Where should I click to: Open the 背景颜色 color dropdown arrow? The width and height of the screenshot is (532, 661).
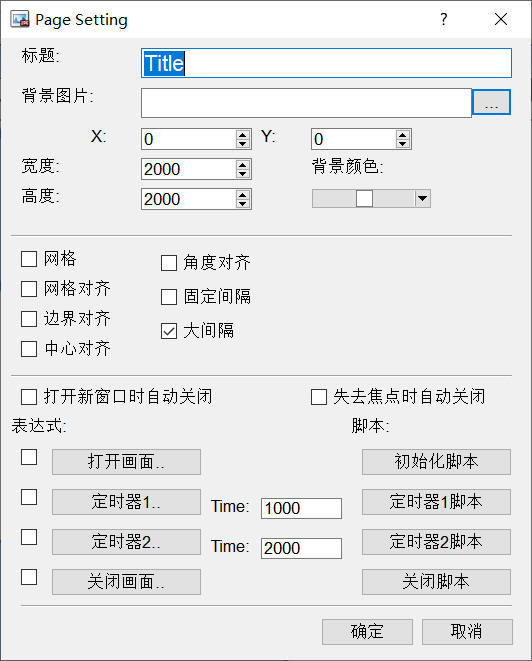[422, 198]
